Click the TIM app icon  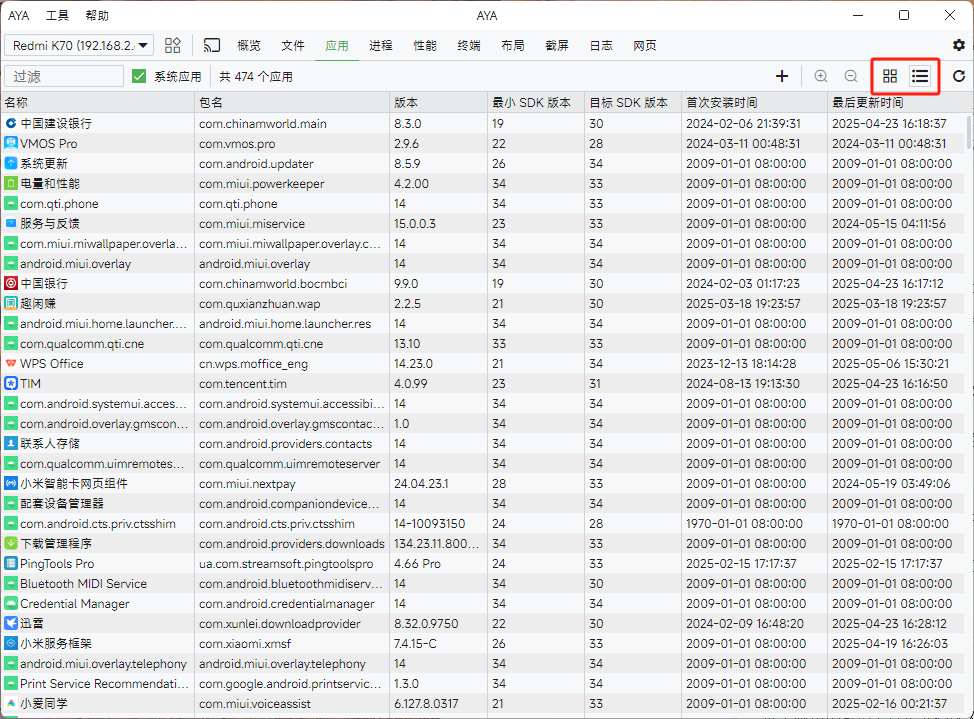click(11, 383)
